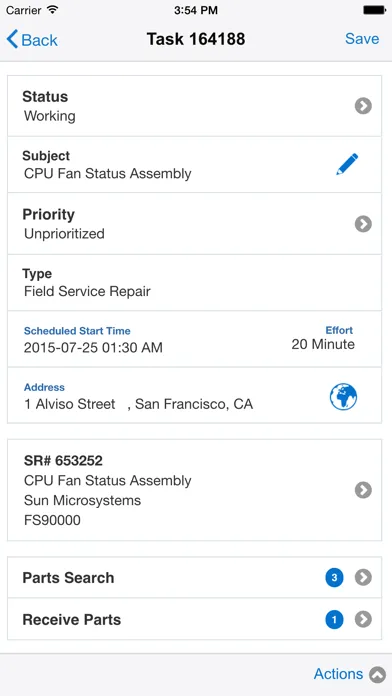
Task: Open the globe map icon for Address
Action: [x=343, y=397]
